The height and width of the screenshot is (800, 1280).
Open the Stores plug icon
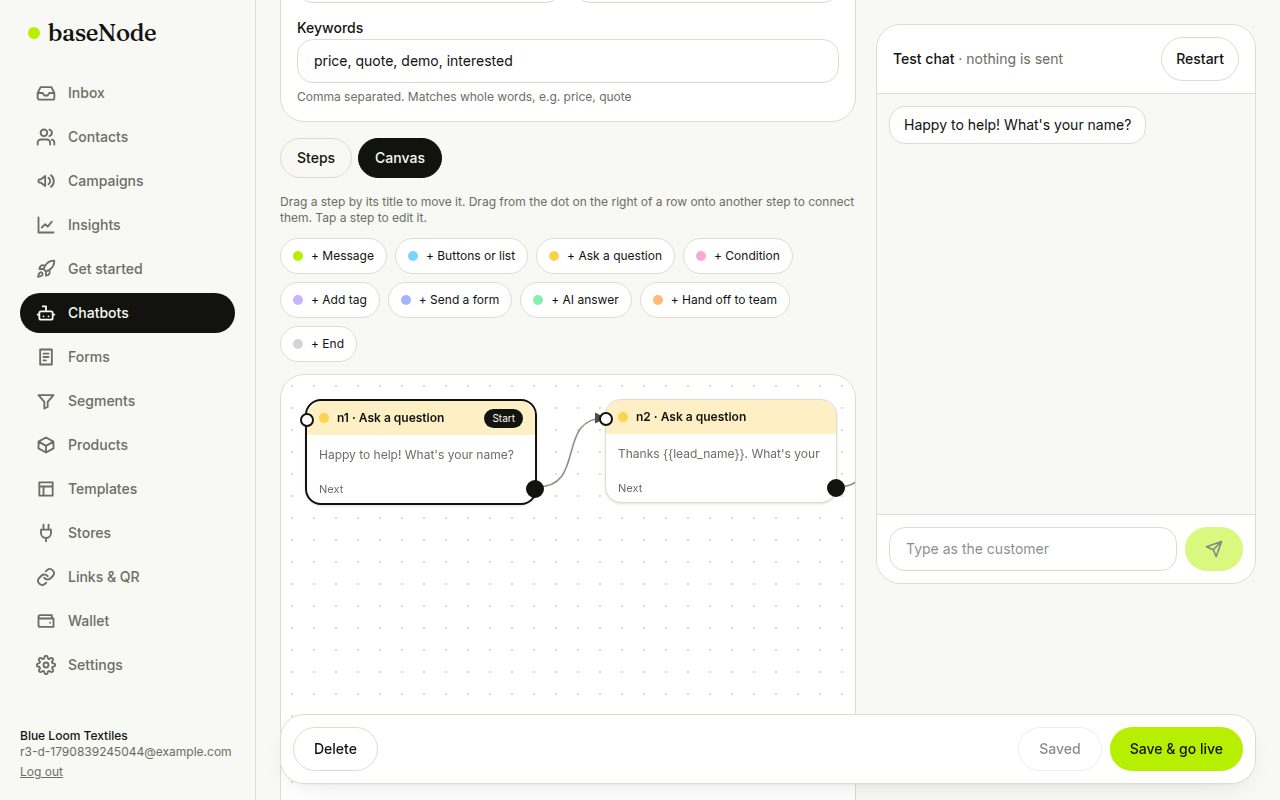coord(46,533)
